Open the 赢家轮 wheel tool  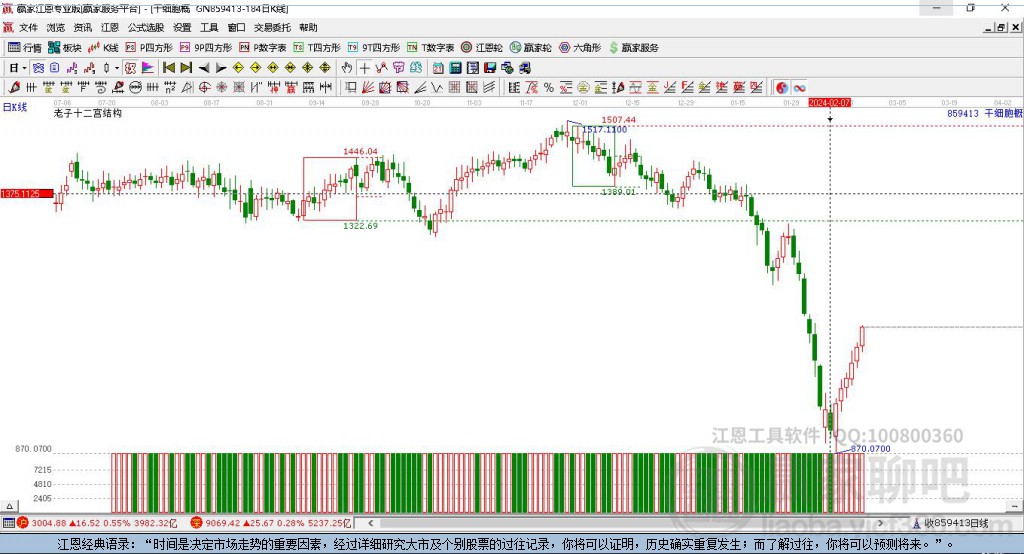click(x=530, y=48)
